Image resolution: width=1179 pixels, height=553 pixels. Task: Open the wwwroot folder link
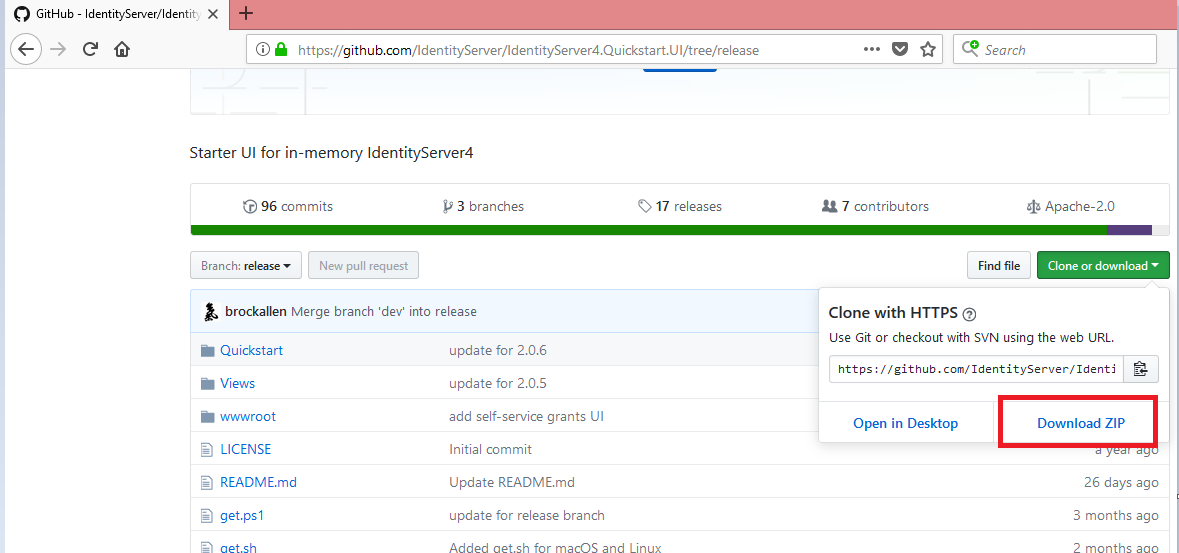coord(247,417)
